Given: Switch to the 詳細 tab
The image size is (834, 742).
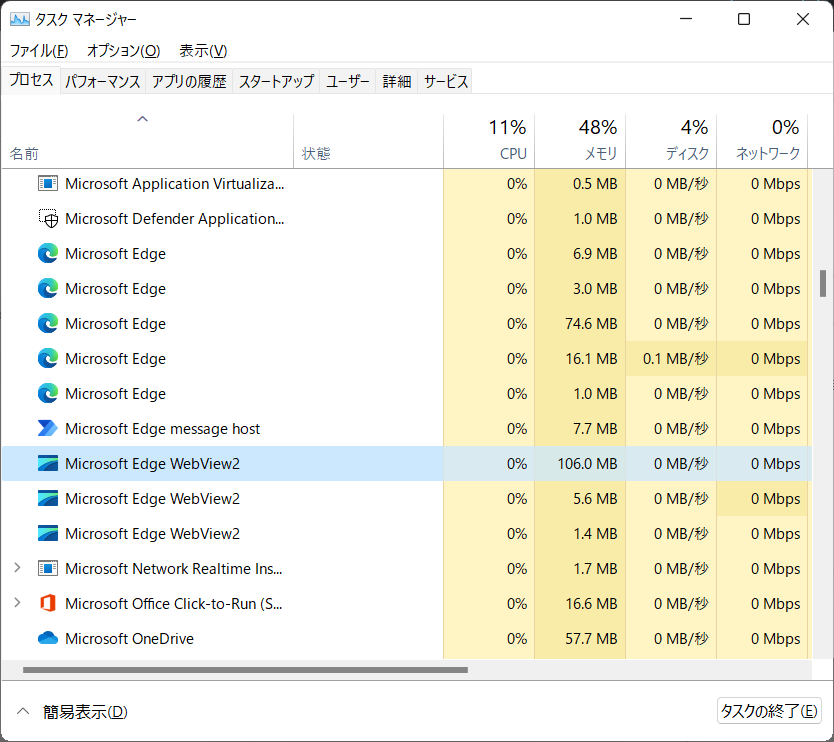Looking at the screenshot, I should pyautogui.click(x=397, y=81).
